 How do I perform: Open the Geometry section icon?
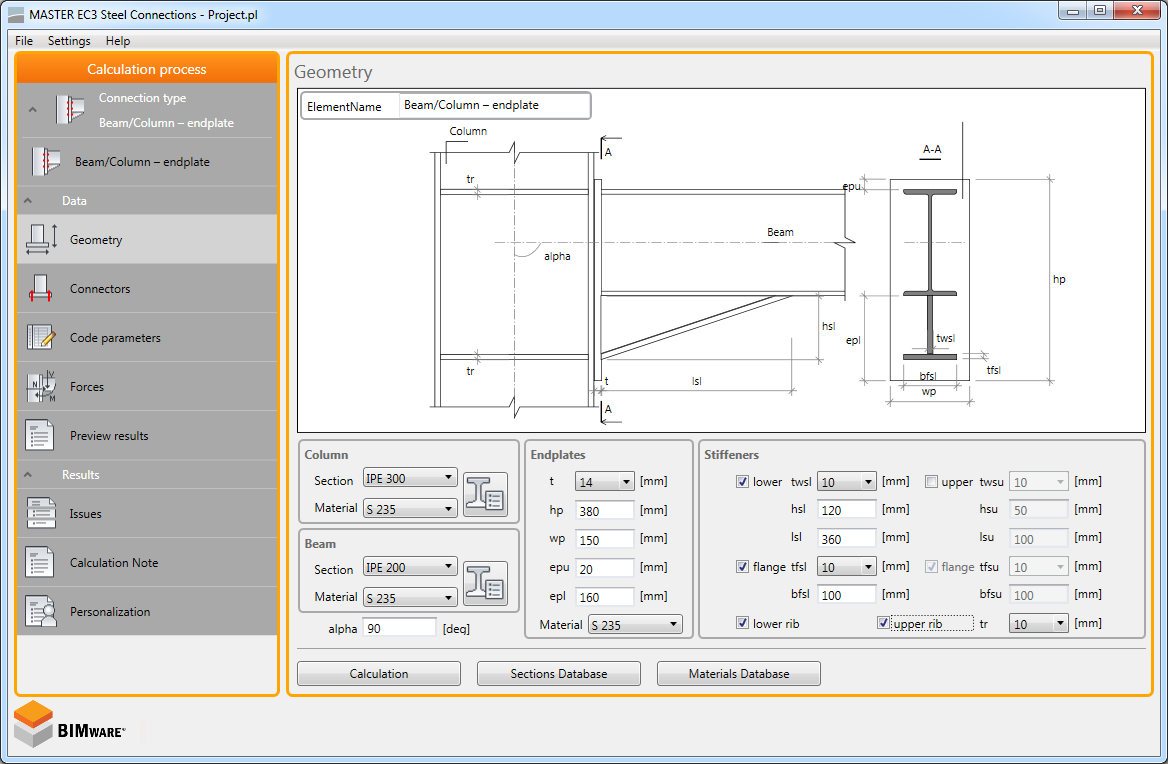[x=42, y=240]
